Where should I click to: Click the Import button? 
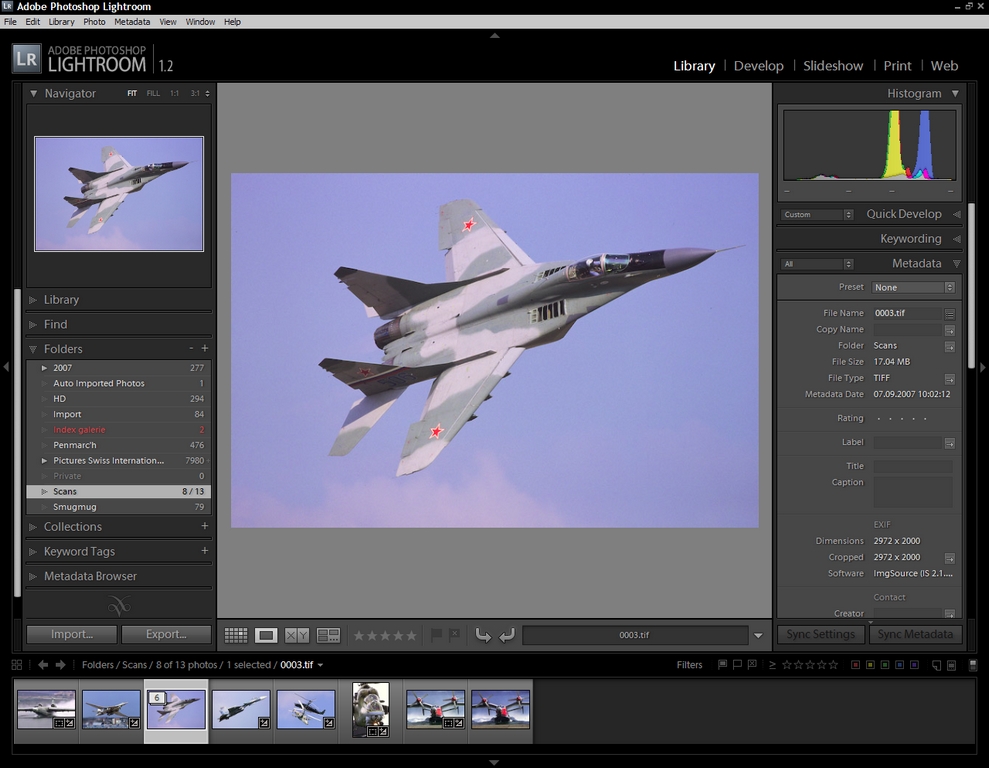[72, 634]
